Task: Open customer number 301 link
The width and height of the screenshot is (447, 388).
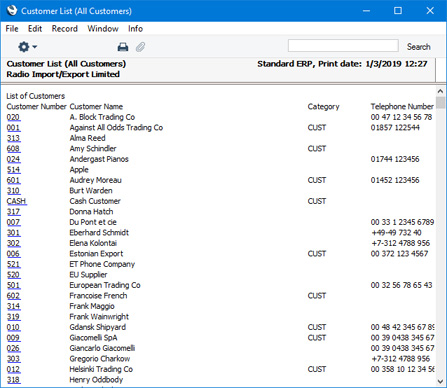Action: click(x=13, y=233)
